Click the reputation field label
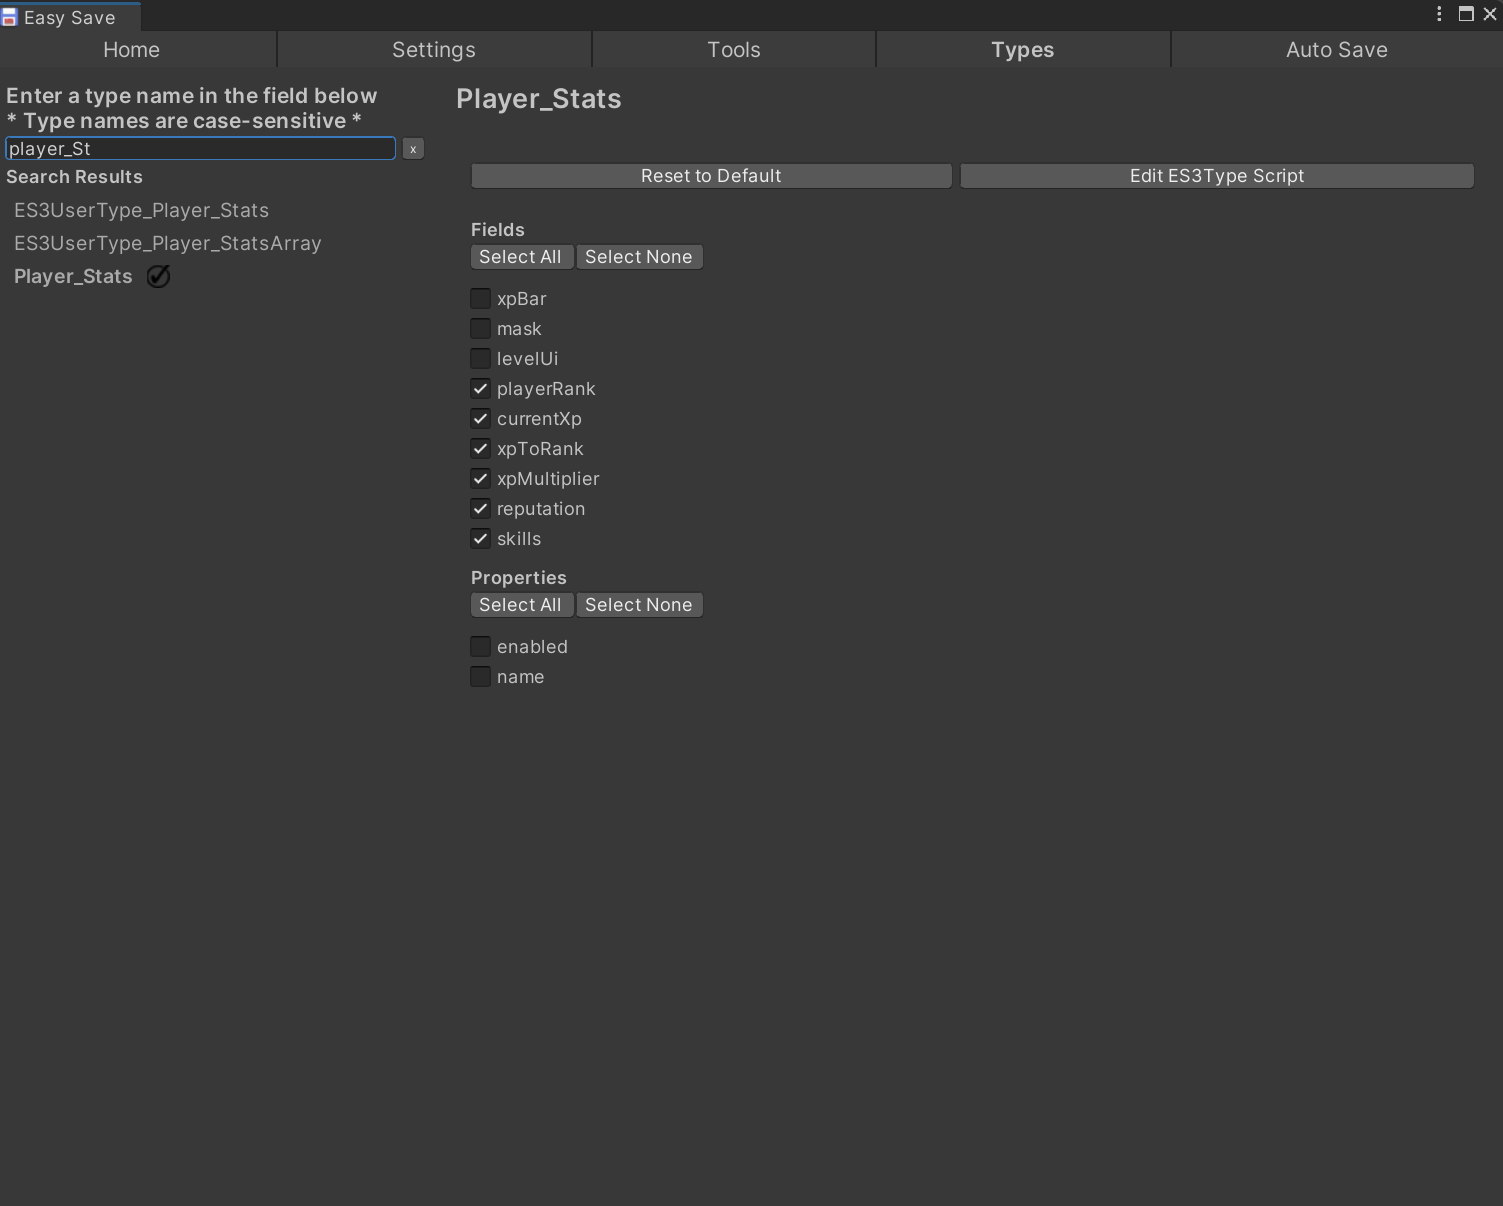 (541, 509)
